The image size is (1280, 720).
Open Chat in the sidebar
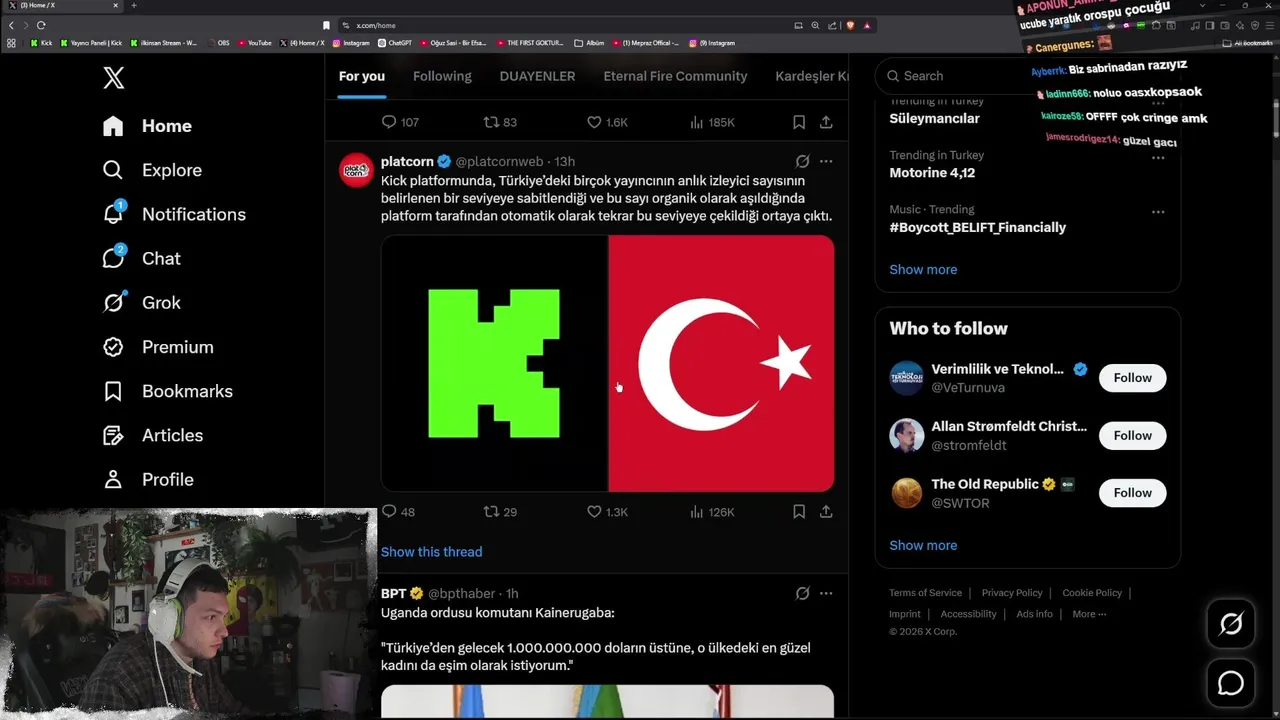click(x=142, y=258)
